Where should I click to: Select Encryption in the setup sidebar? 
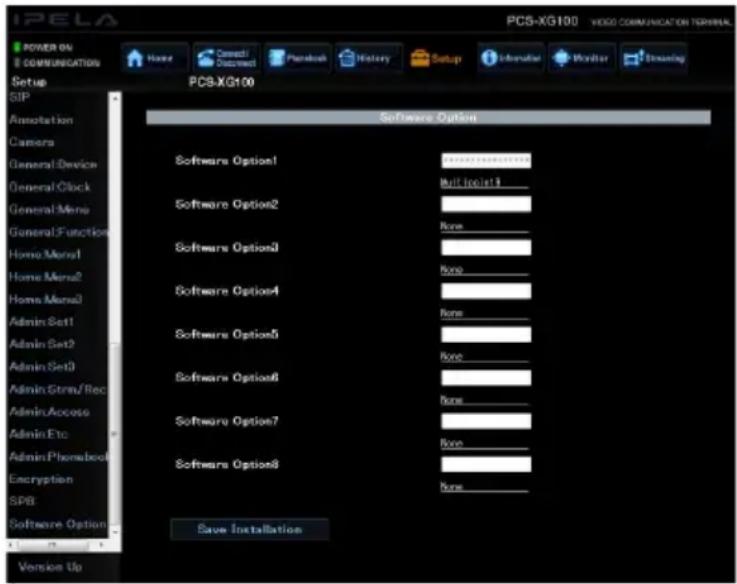pyautogui.click(x=41, y=479)
